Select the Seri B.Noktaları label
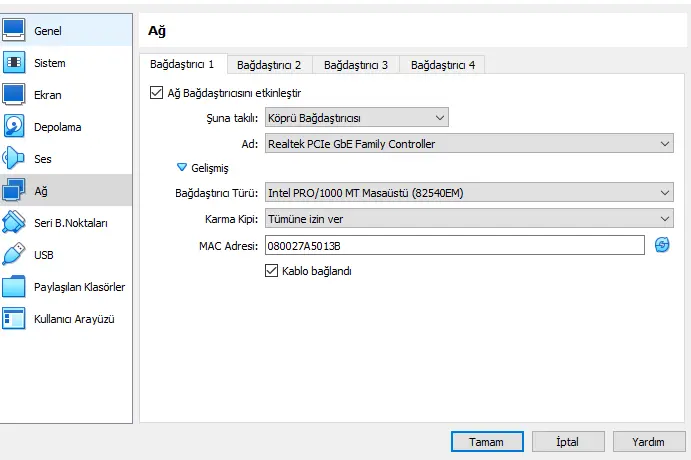691x460 pixels. pos(71,223)
